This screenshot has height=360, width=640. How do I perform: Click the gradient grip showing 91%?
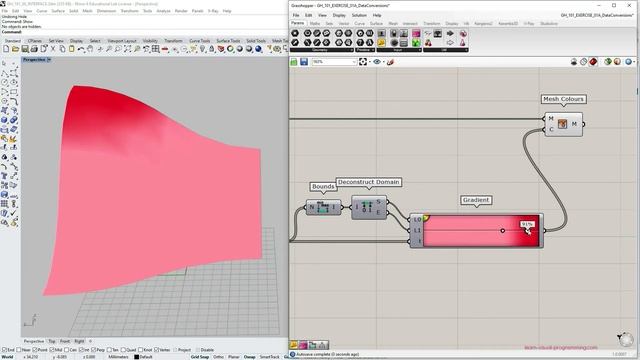pos(527,231)
